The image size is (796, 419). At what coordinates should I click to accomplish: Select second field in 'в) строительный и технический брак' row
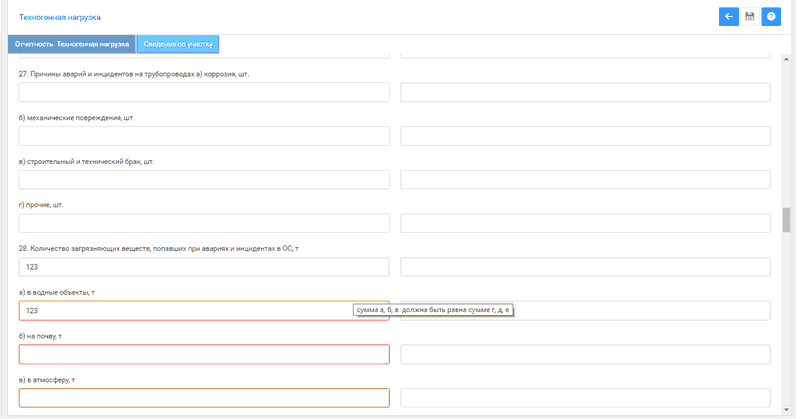coord(585,180)
